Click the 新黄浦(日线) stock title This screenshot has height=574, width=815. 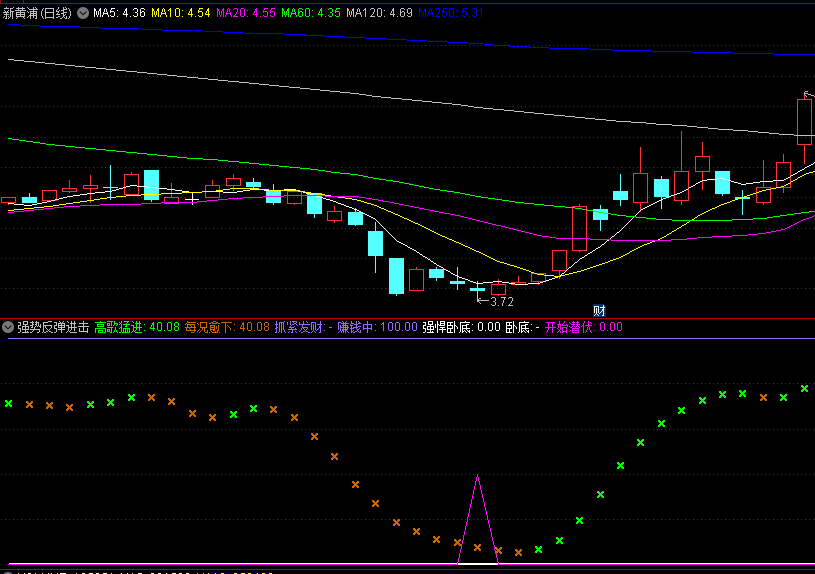(x=37, y=13)
